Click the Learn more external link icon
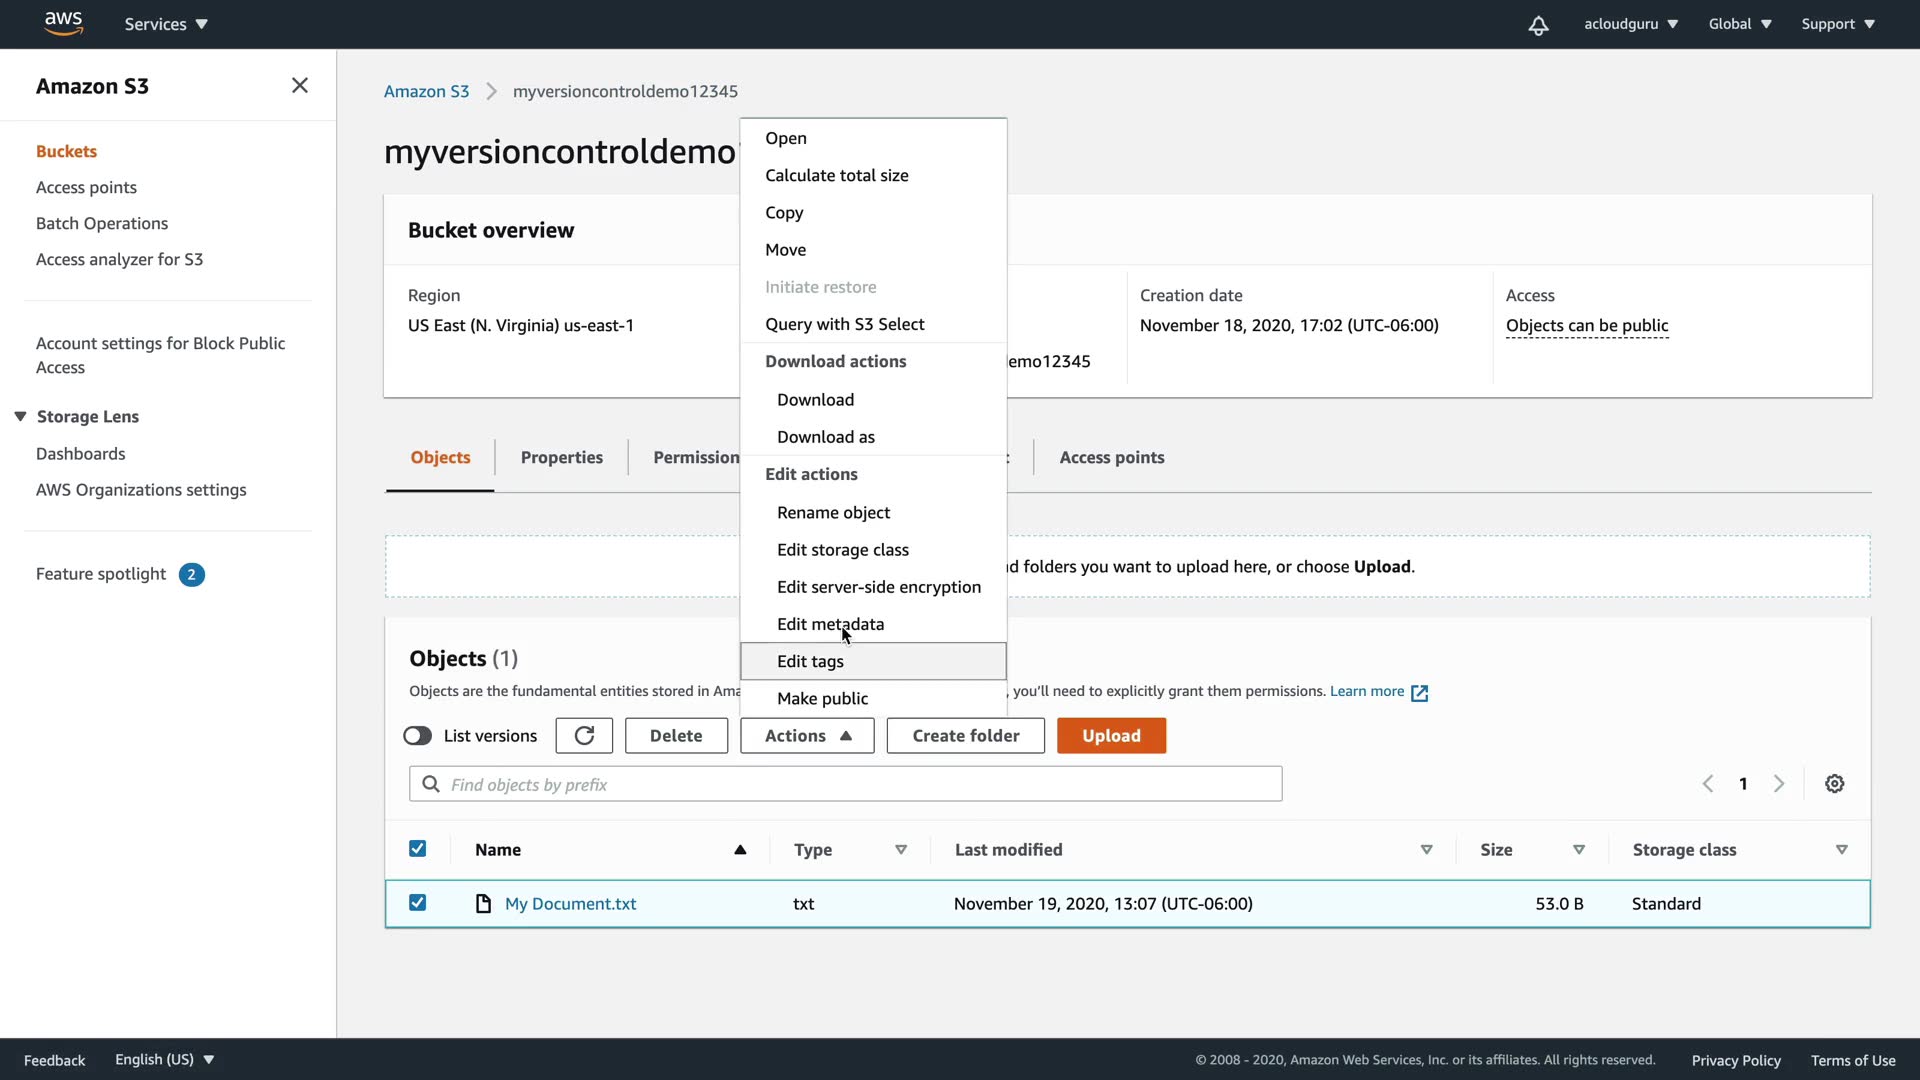This screenshot has width=1920, height=1080. (x=1419, y=693)
